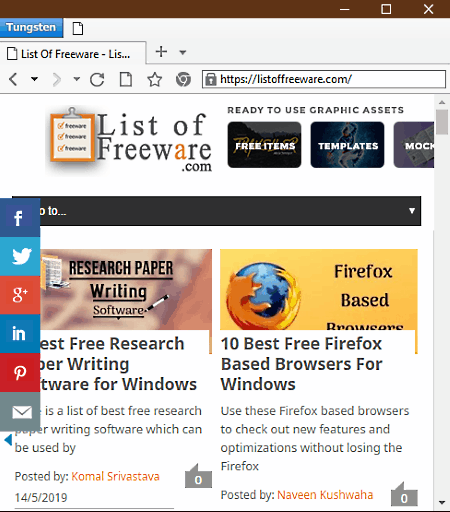The image size is (450, 512).
Task: Reload the page with refresh icon
Action: 97,79
